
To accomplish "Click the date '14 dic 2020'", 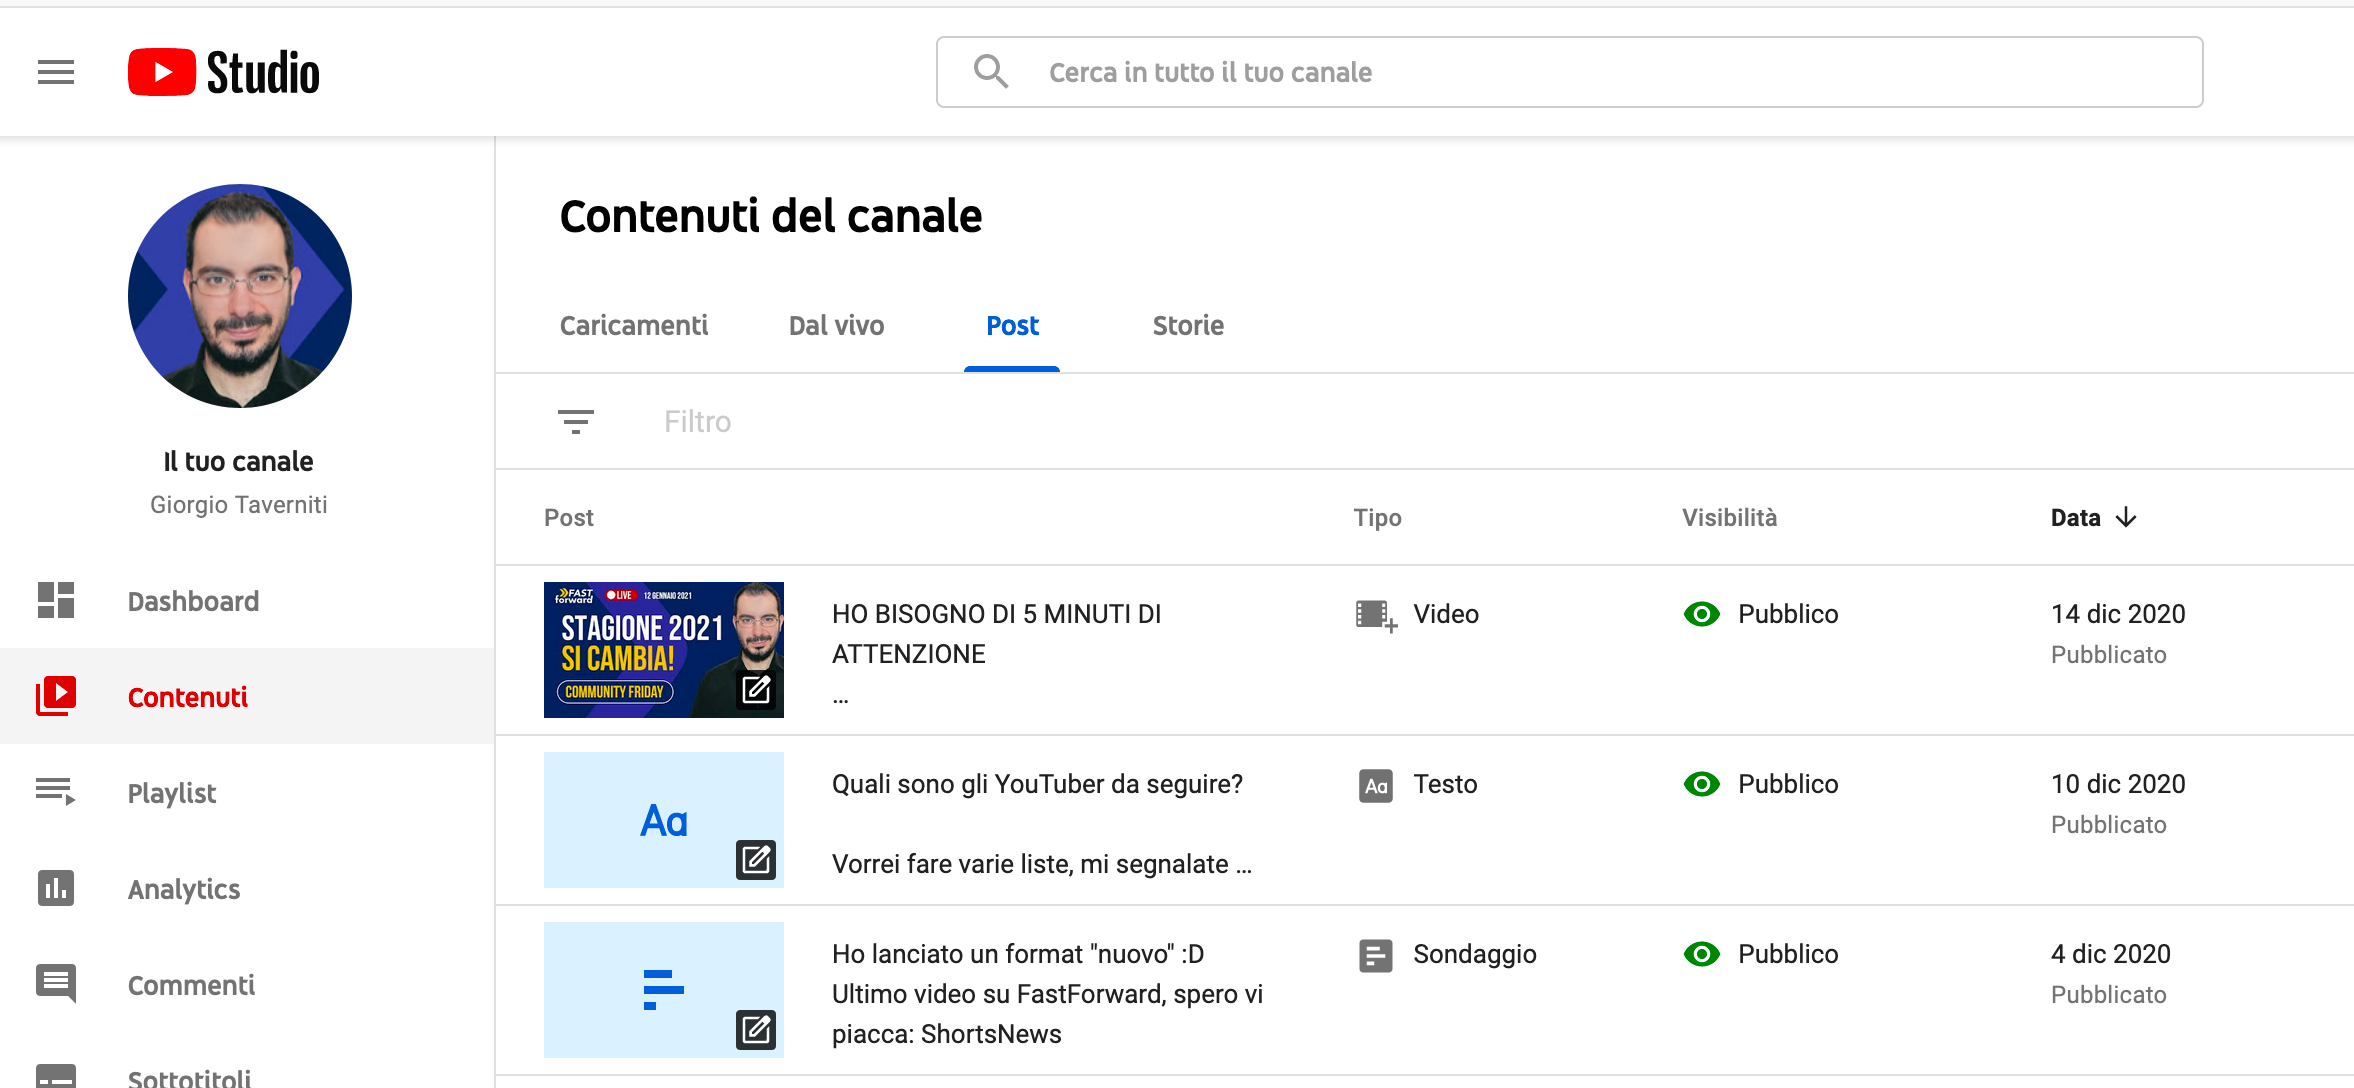I will (2118, 614).
